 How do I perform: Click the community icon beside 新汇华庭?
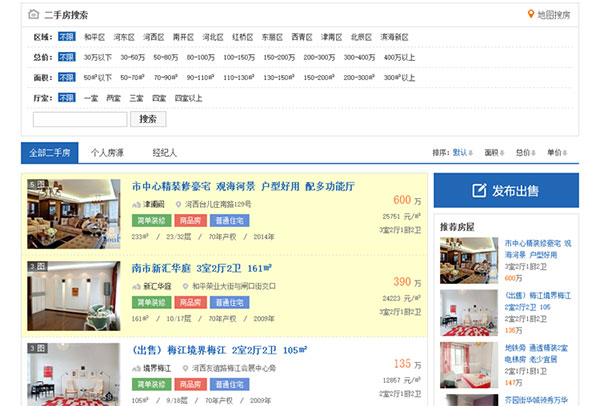(x=136, y=286)
